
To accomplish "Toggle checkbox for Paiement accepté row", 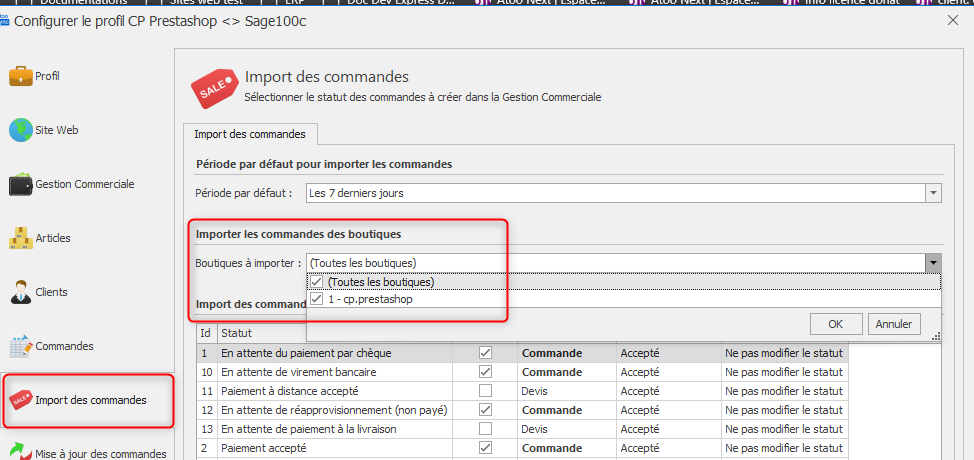I will [486, 448].
